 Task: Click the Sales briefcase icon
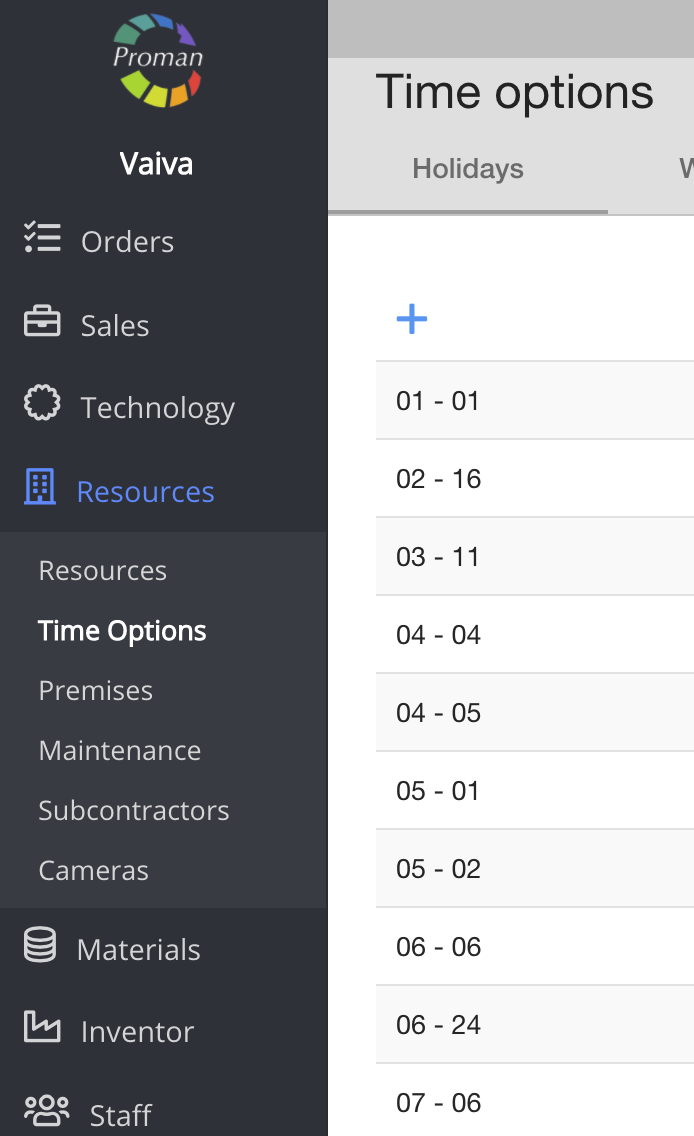tap(42, 324)
